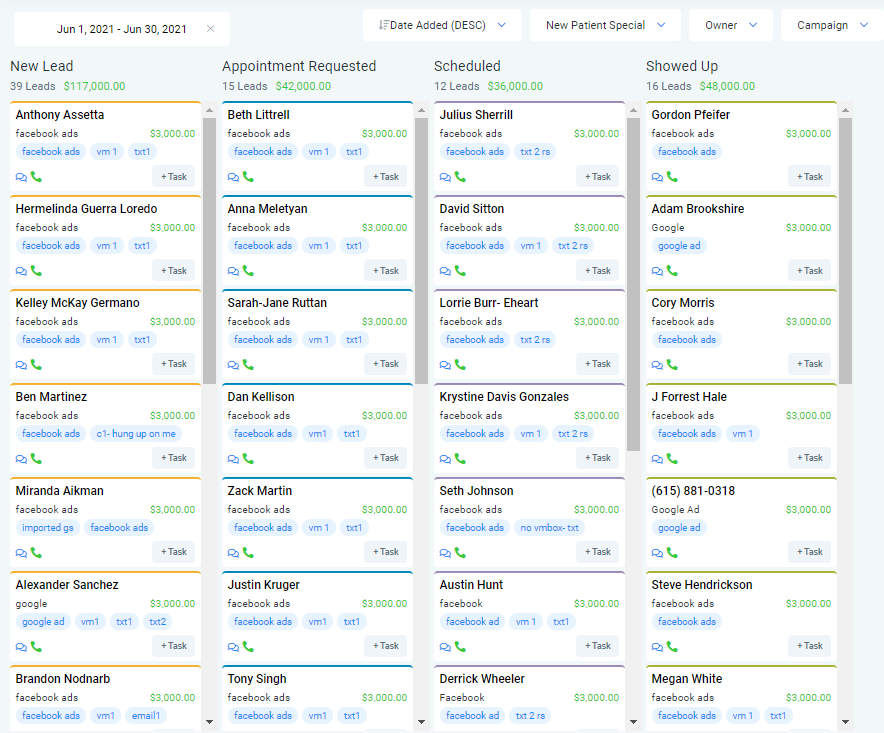The image size is (884, 733).
Task: Open the New Patient Special dropdown
Action: pos(604,25)
